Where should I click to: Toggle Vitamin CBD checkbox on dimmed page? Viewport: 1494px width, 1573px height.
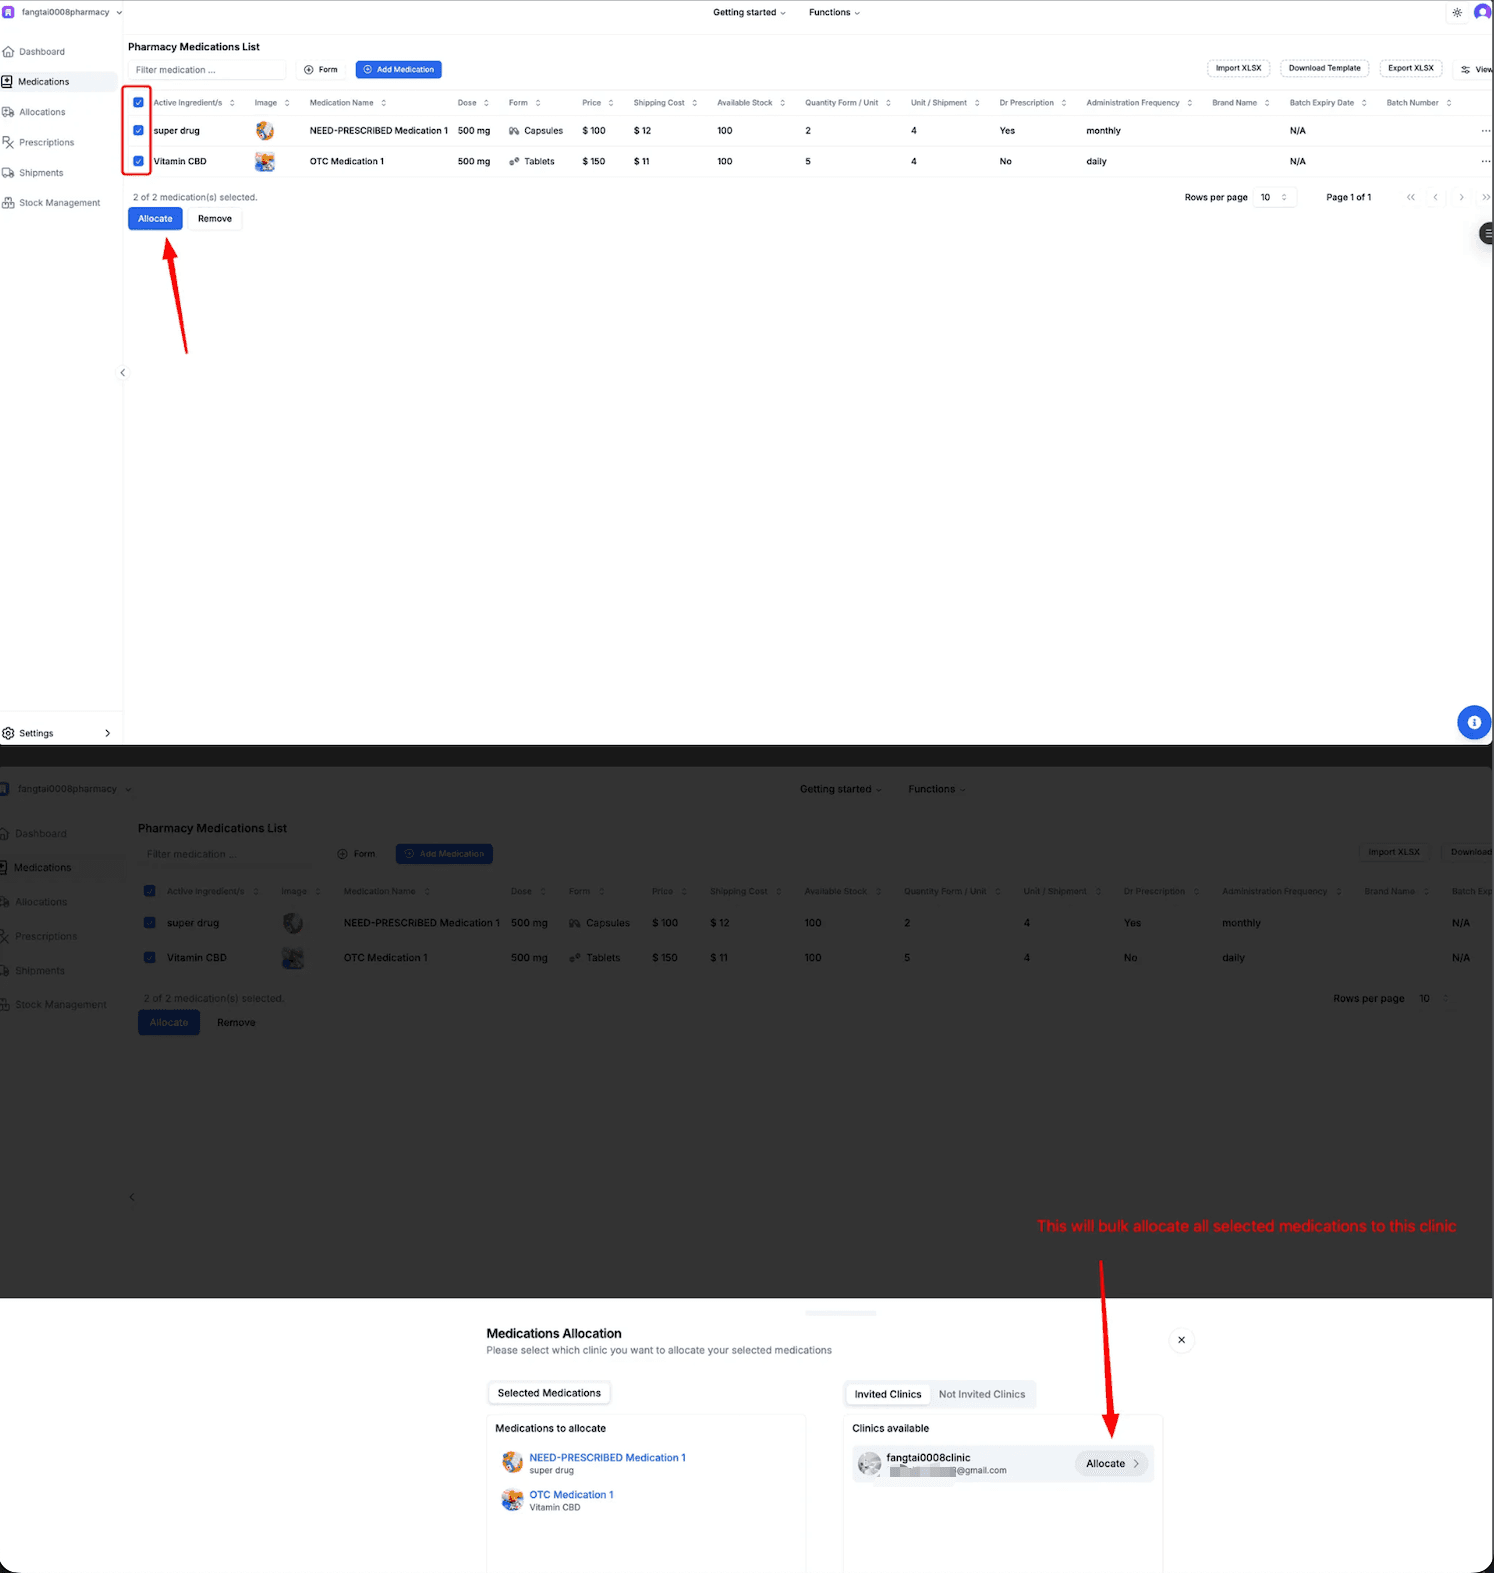click(149, 957)
